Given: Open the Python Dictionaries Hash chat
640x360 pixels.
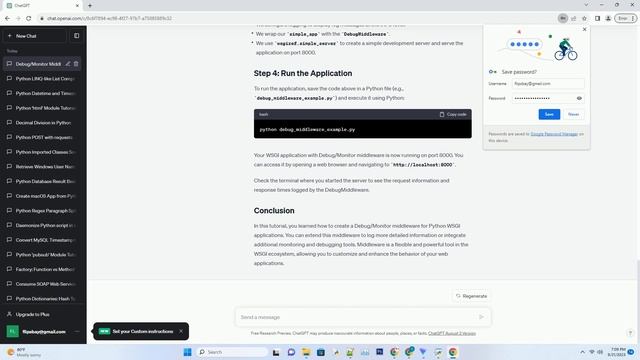Looking at the screenshot, I should pos(42,299).
